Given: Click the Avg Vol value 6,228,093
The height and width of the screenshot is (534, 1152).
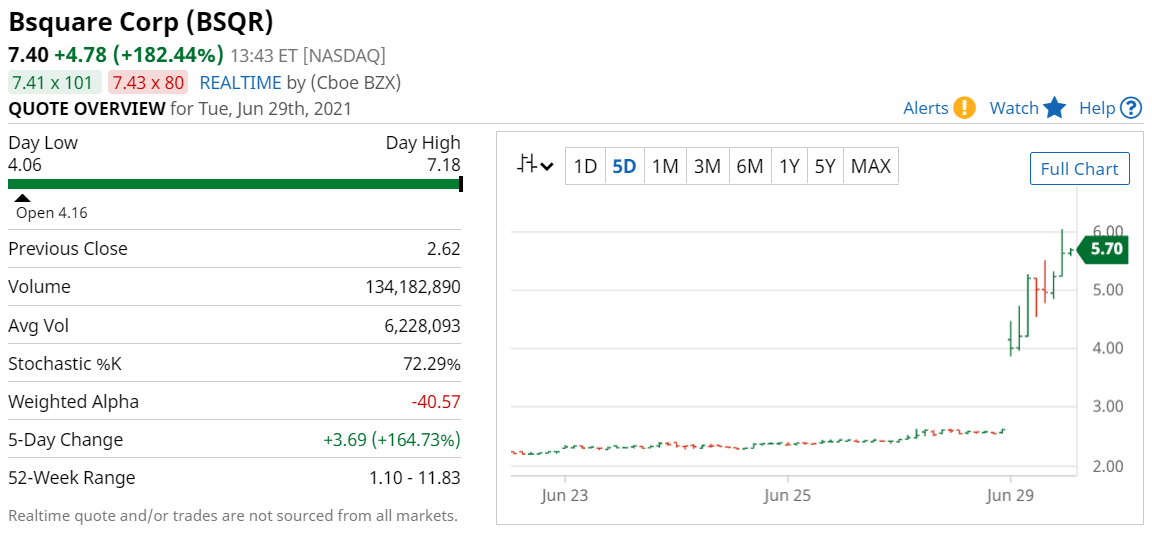Looking at the screenshot, I should (423, 325).
